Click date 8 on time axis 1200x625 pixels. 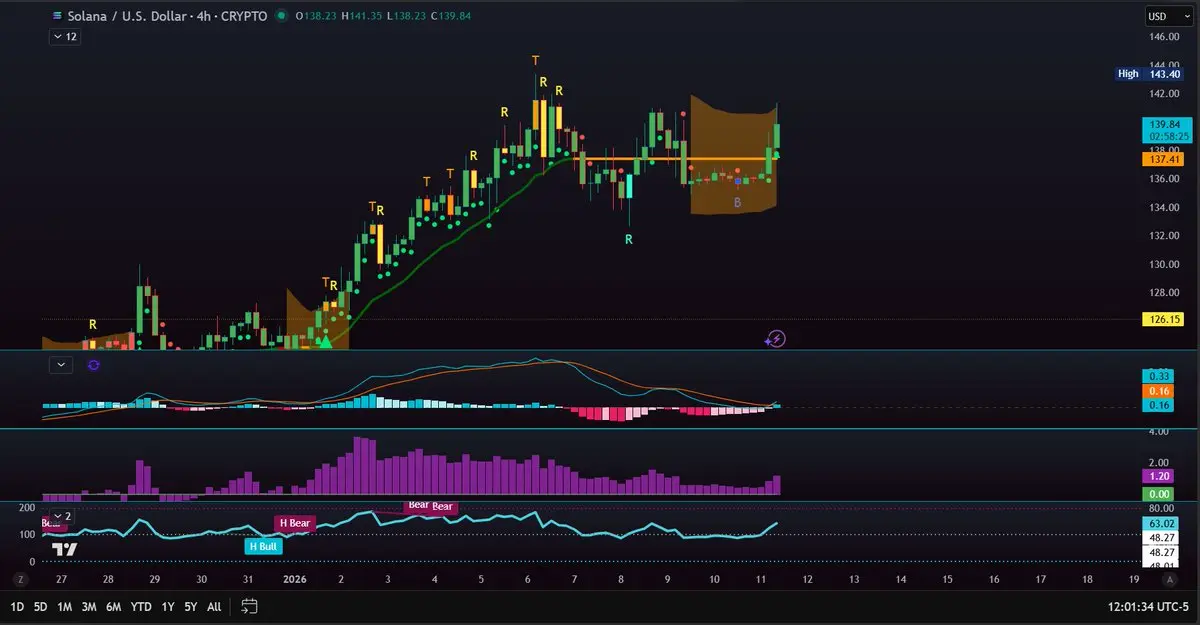click(621, 579)
